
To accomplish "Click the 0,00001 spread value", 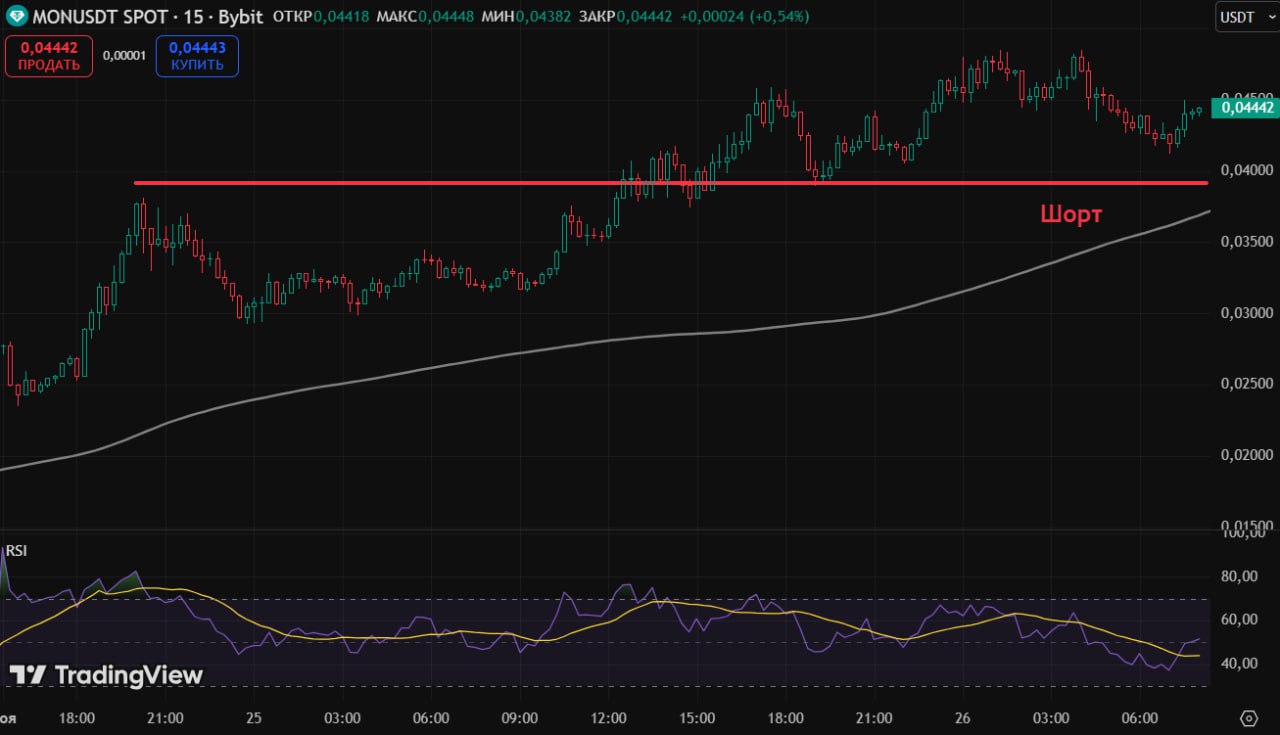I will [x=124, y=56].
